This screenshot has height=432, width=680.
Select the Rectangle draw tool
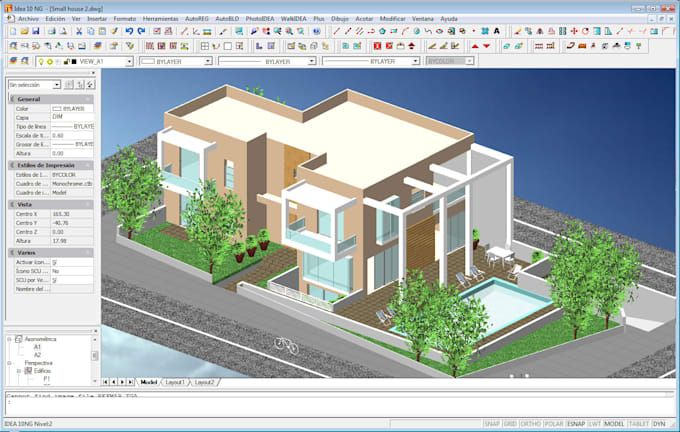(394, 31)
